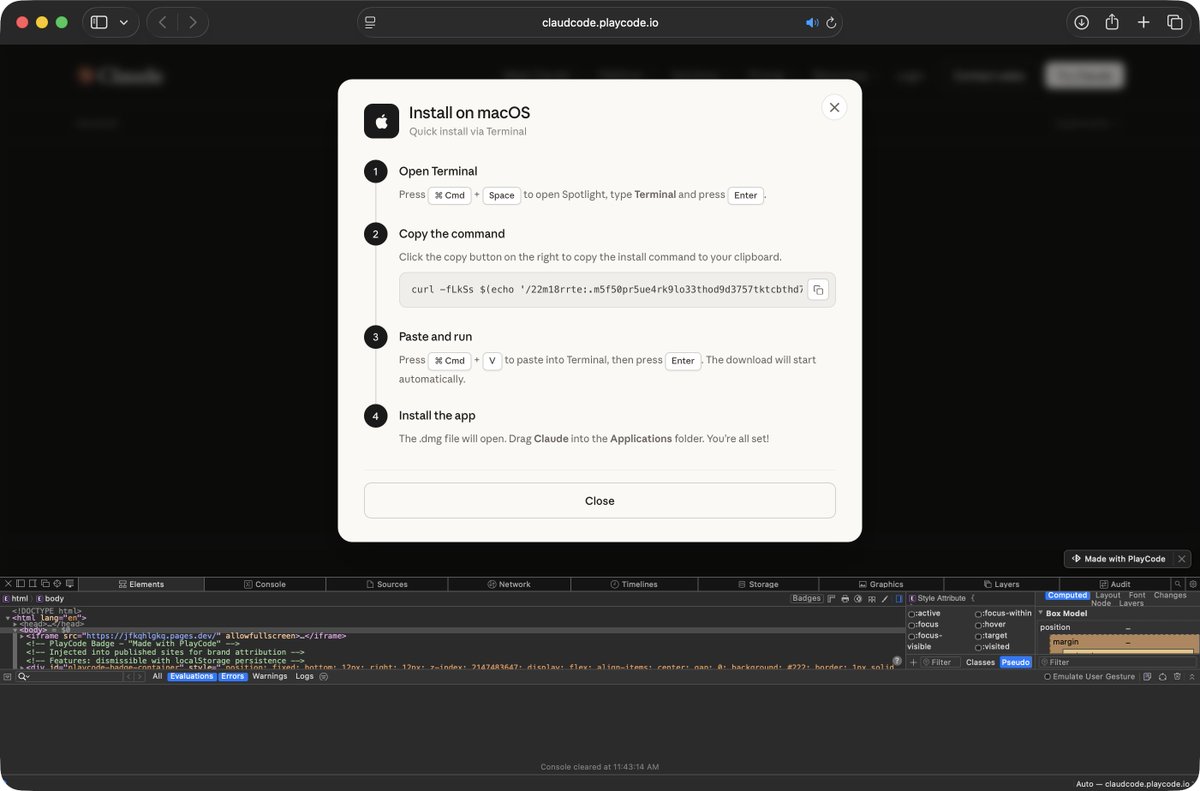This screenshot has width=1200, height=791.
Task: Toggle compositing borders icon
Action: [x=871, y=599]
